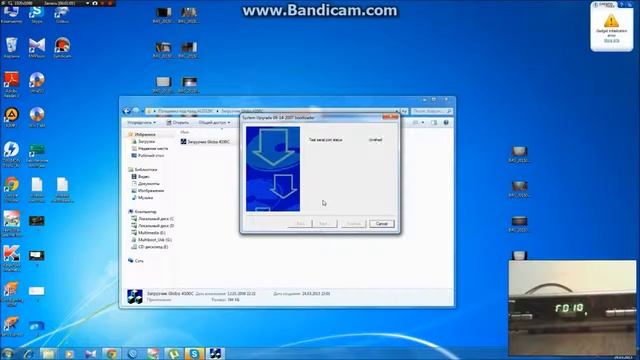This screenshot has width=640, height=360.
Task: Click the Имя column header
Action: 185,132
